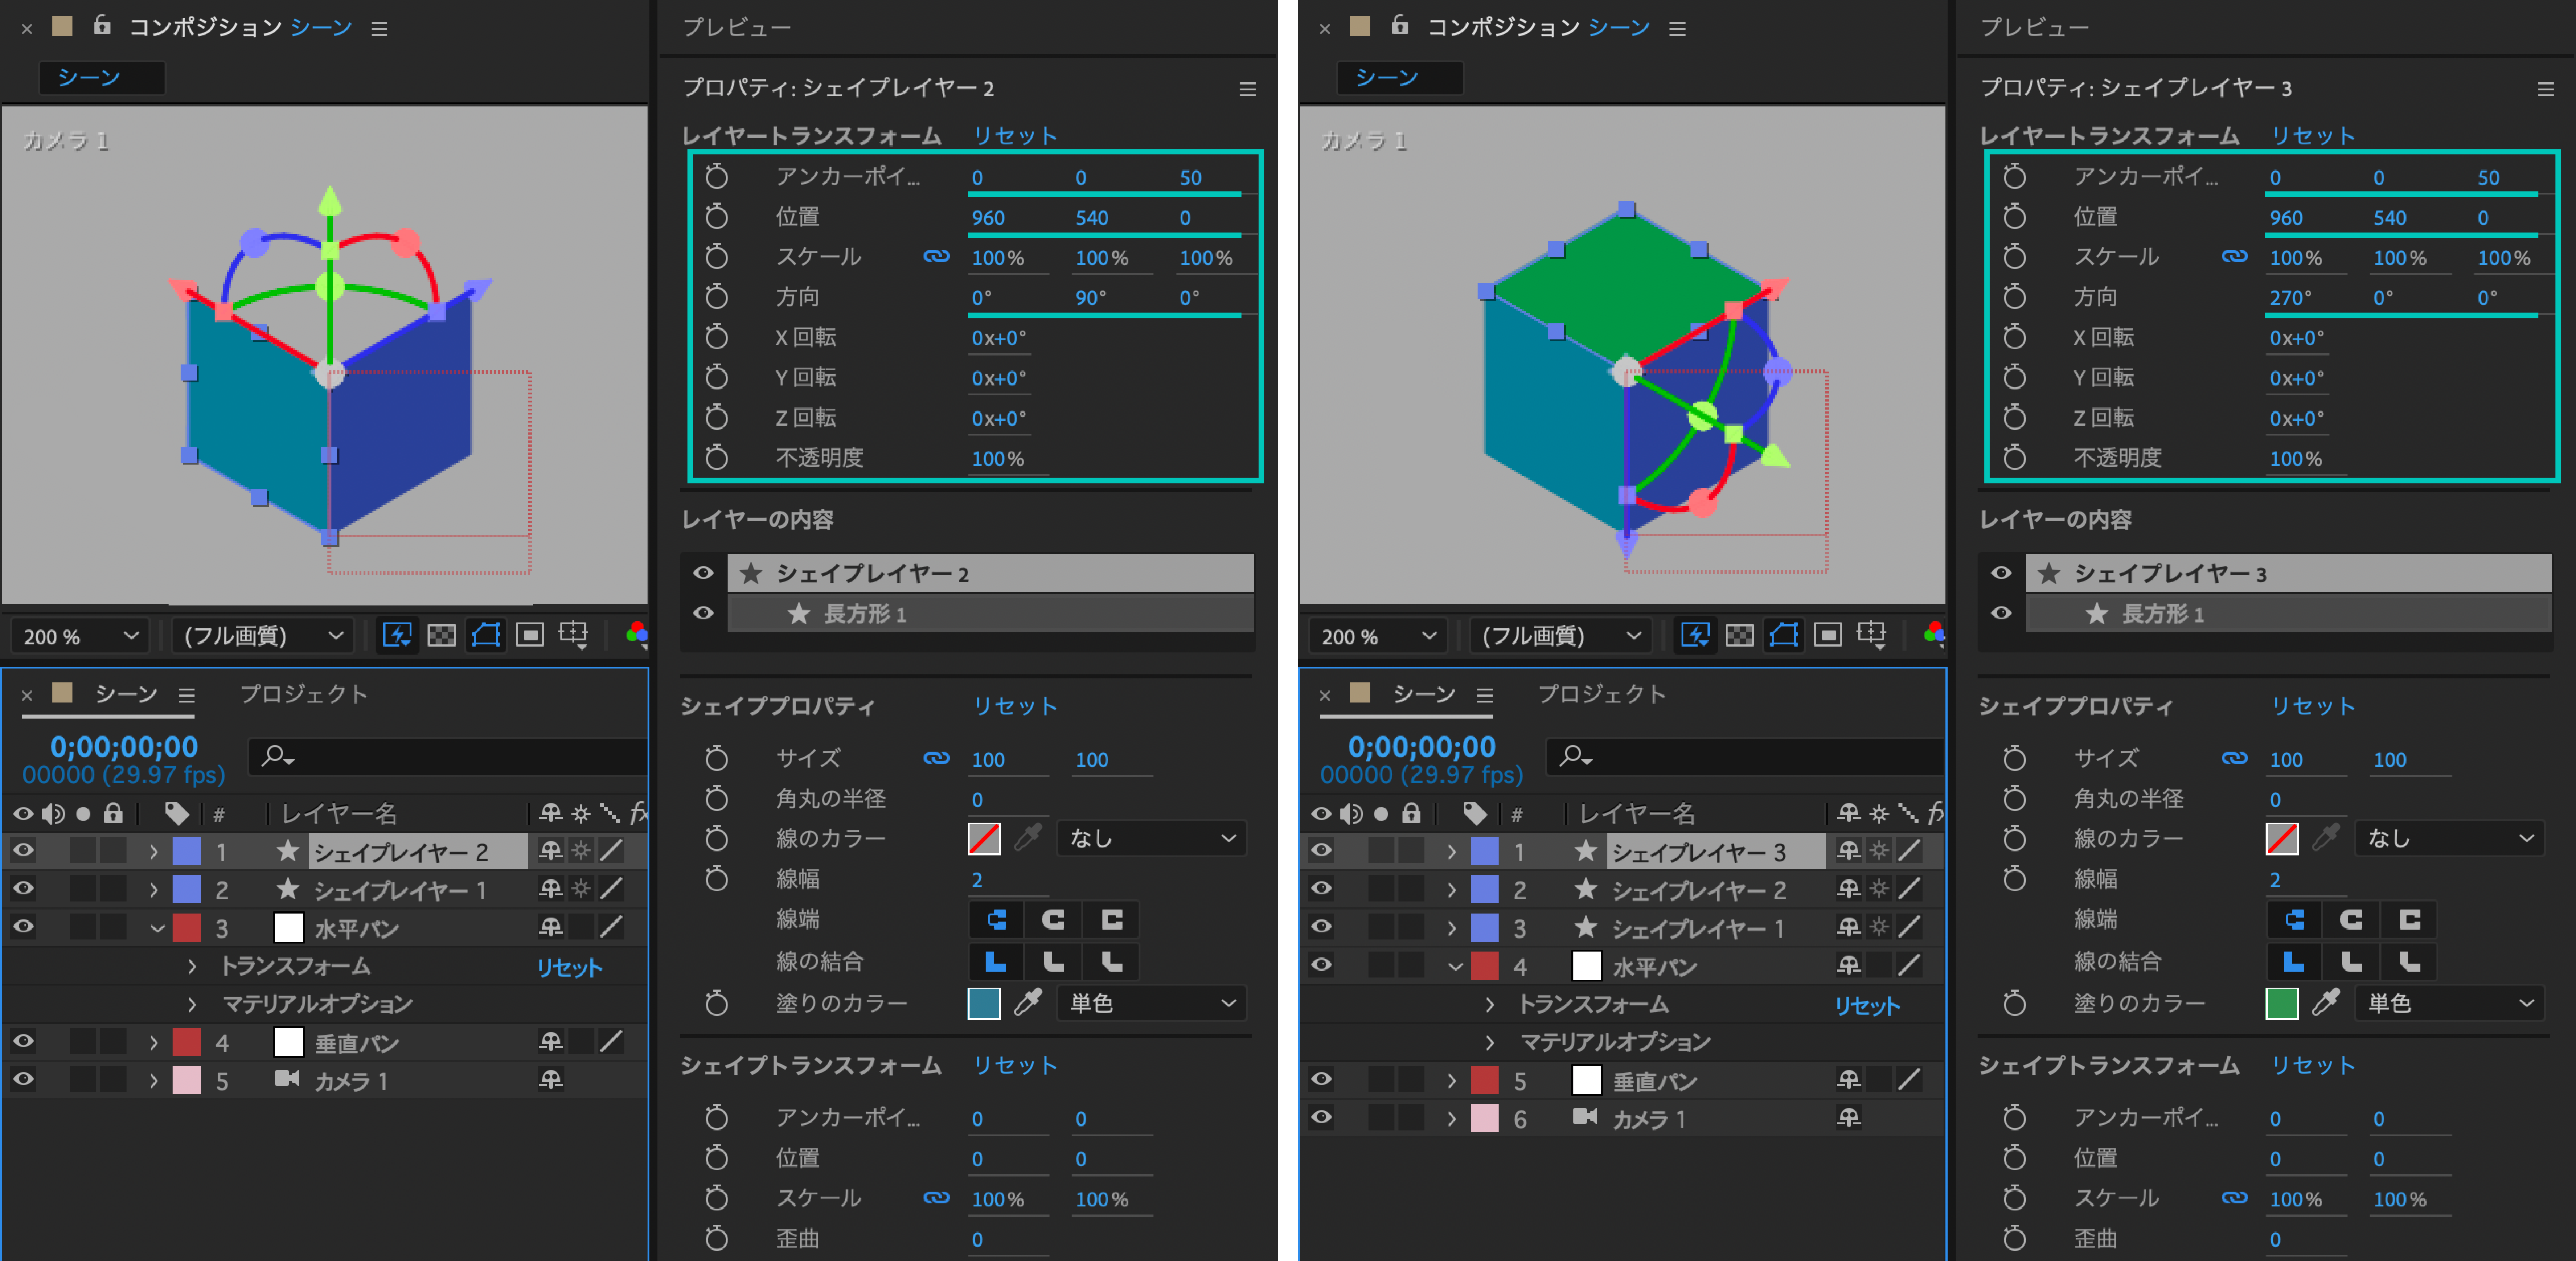The image size is (2576, 1261).
Task: Hide カメラ 1 layer in left timeline
Action: [x=23, y=1080]
